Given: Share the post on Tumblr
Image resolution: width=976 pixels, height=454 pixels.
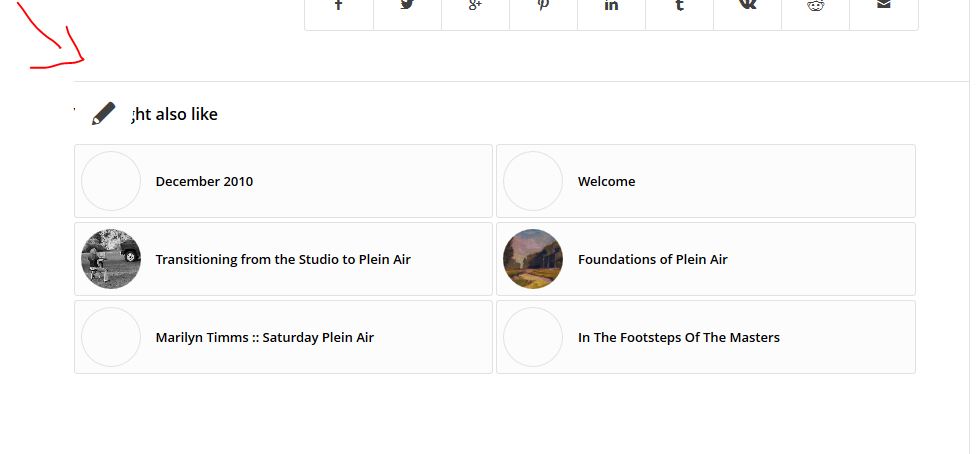Looking at the screenshot, I should pos(680,6).
